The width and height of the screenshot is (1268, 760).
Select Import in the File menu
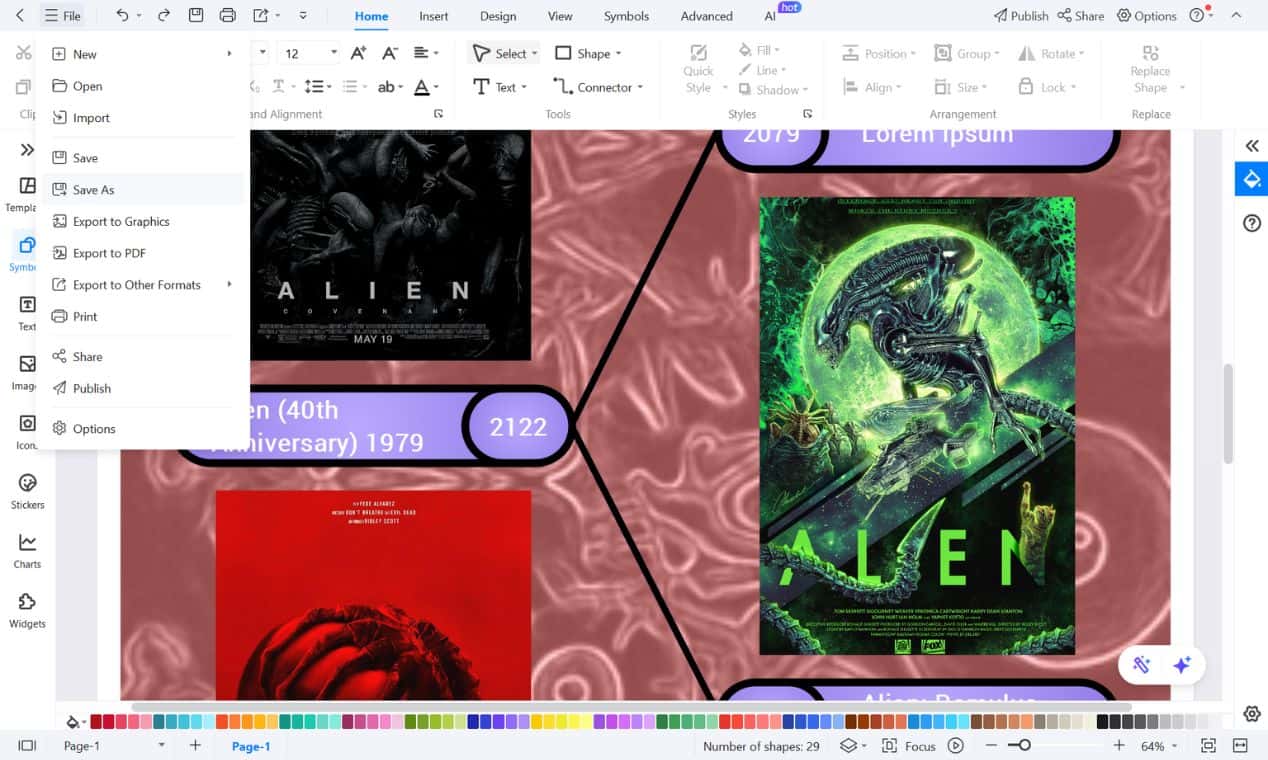(142, 118)
